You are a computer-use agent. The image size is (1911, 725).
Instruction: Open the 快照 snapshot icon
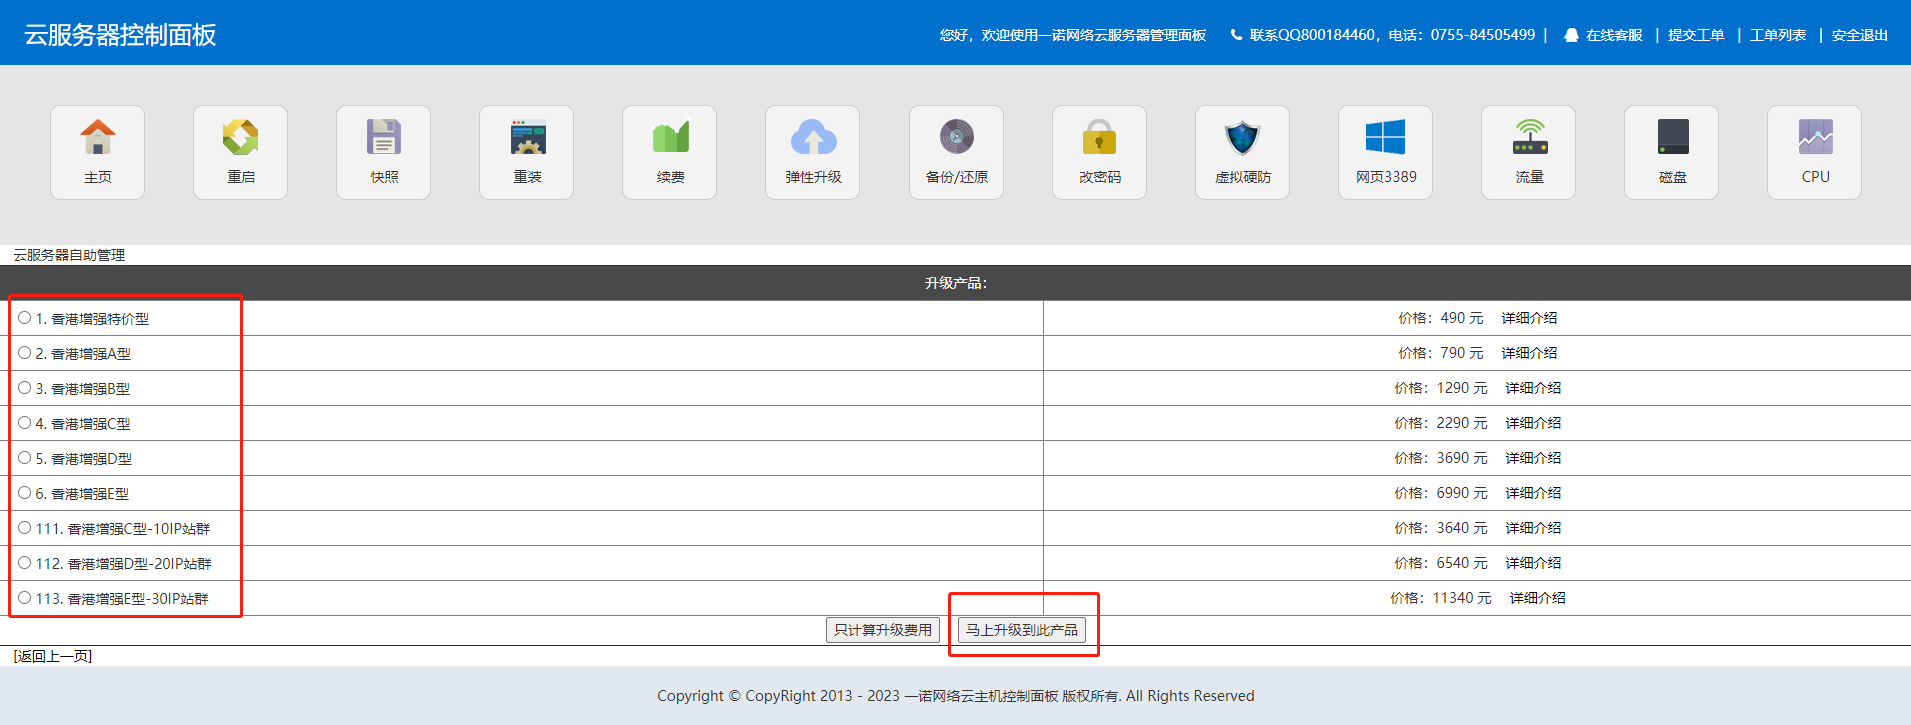point(383,139)
